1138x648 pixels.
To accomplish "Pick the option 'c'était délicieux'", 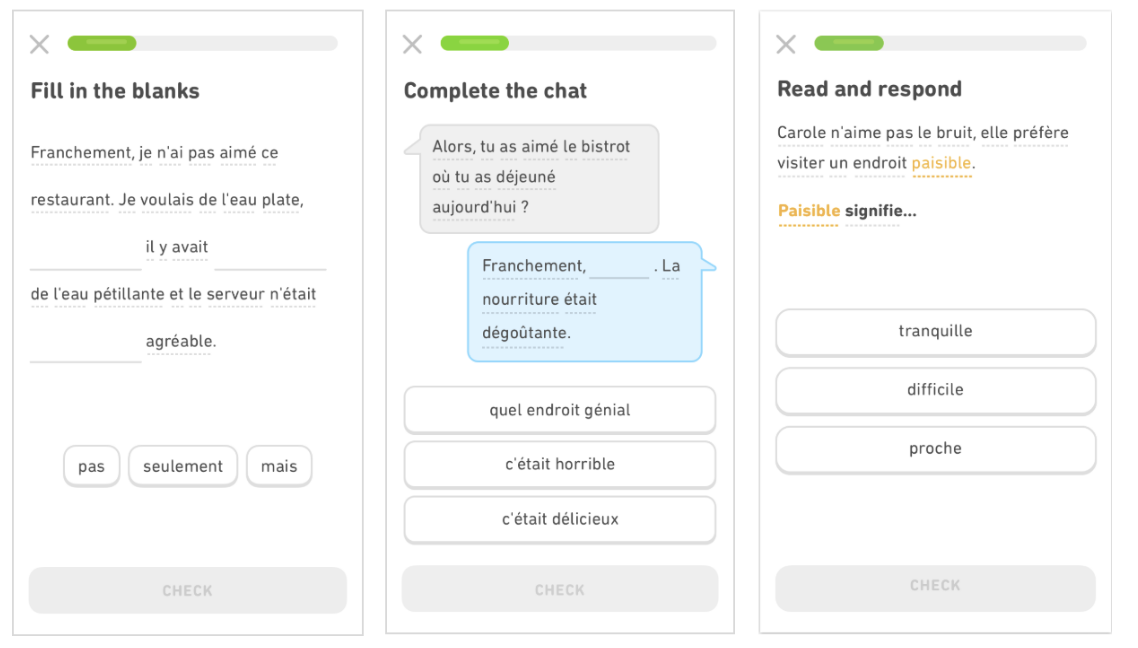I will pos(559,519).
